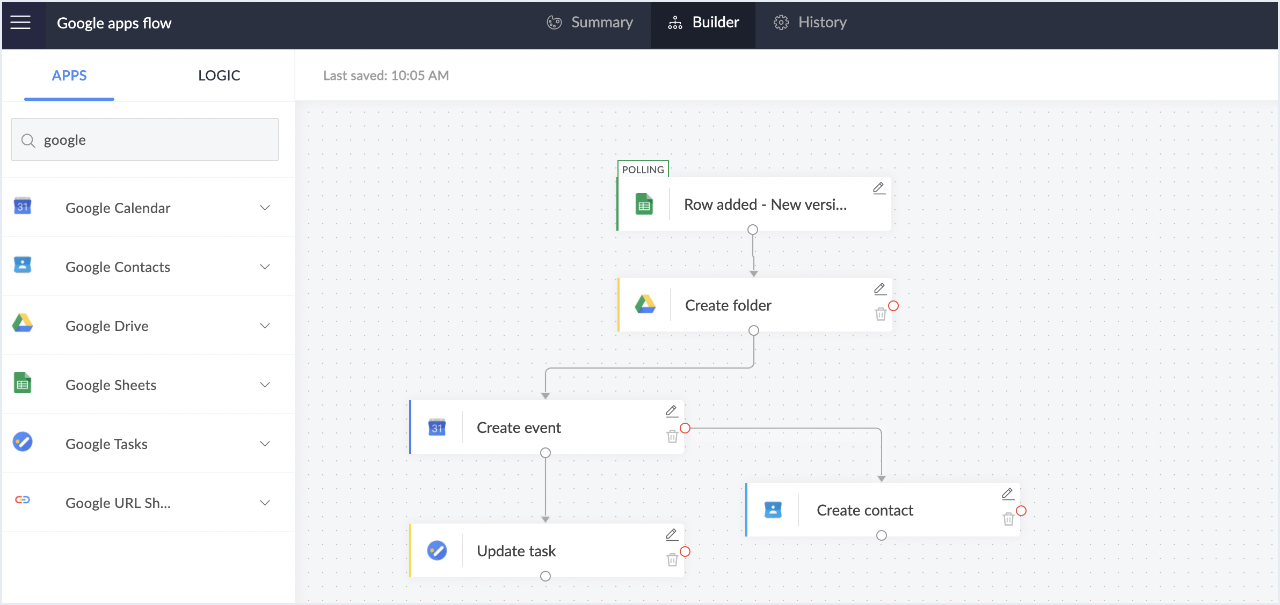Image resolution: width=1280 pixels, height=605 pixels.
Task: Click red error connector on Create event
Action: (686, 428)
